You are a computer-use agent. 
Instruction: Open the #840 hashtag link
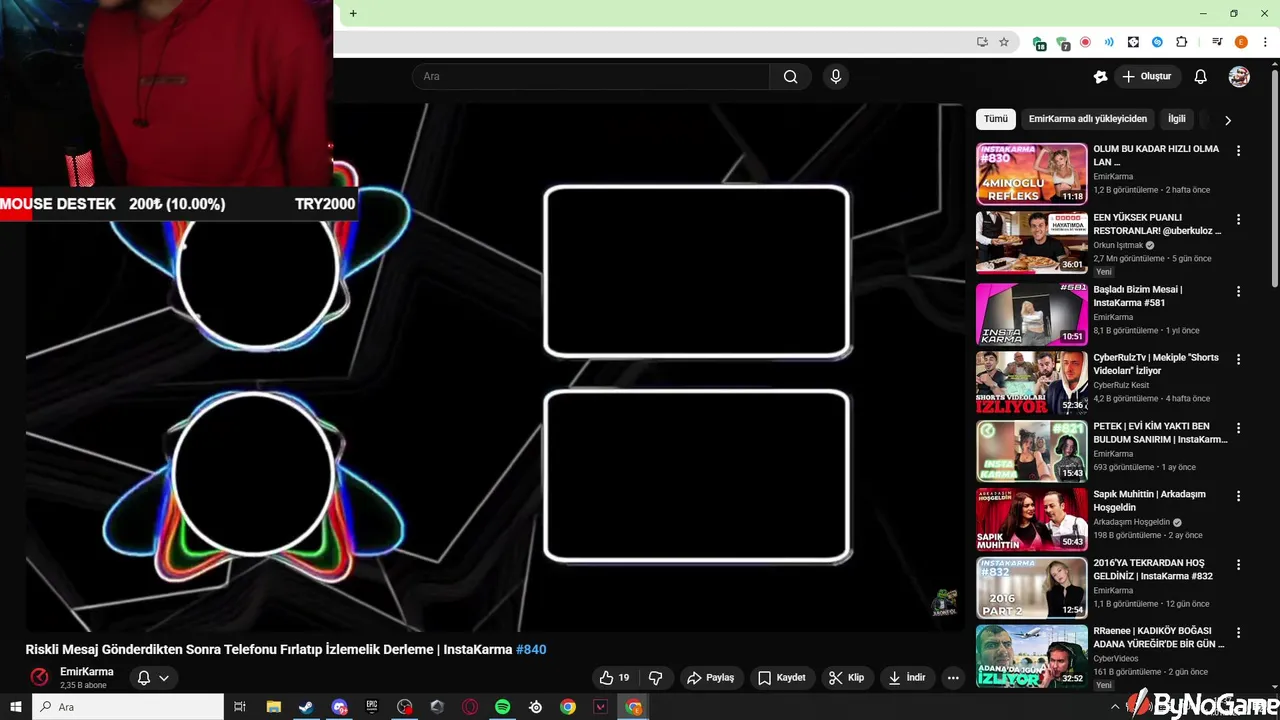(531, 650)
